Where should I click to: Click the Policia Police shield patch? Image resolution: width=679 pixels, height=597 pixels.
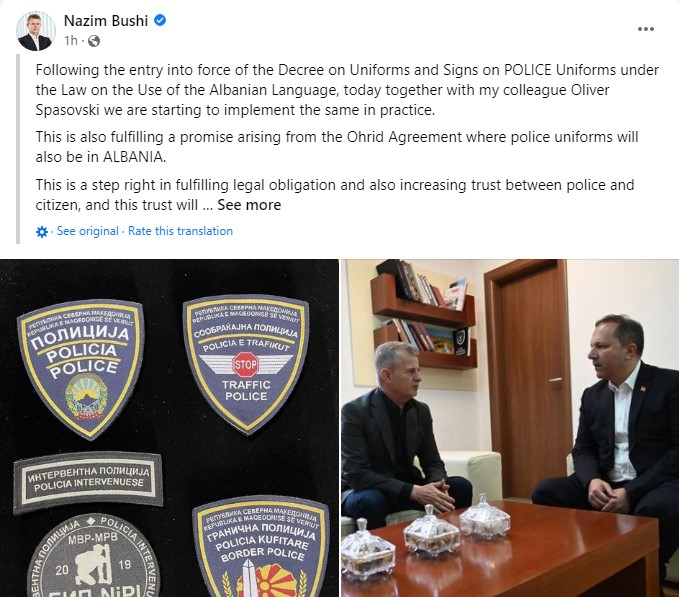(x=81, y=368)
